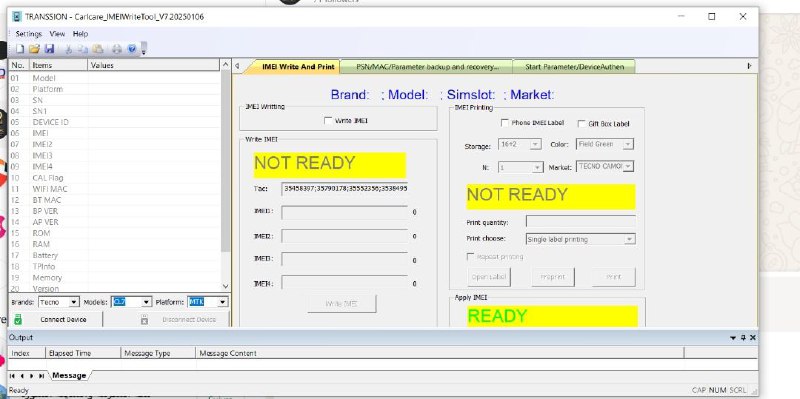Click the Tac input field

pos(344,189)
